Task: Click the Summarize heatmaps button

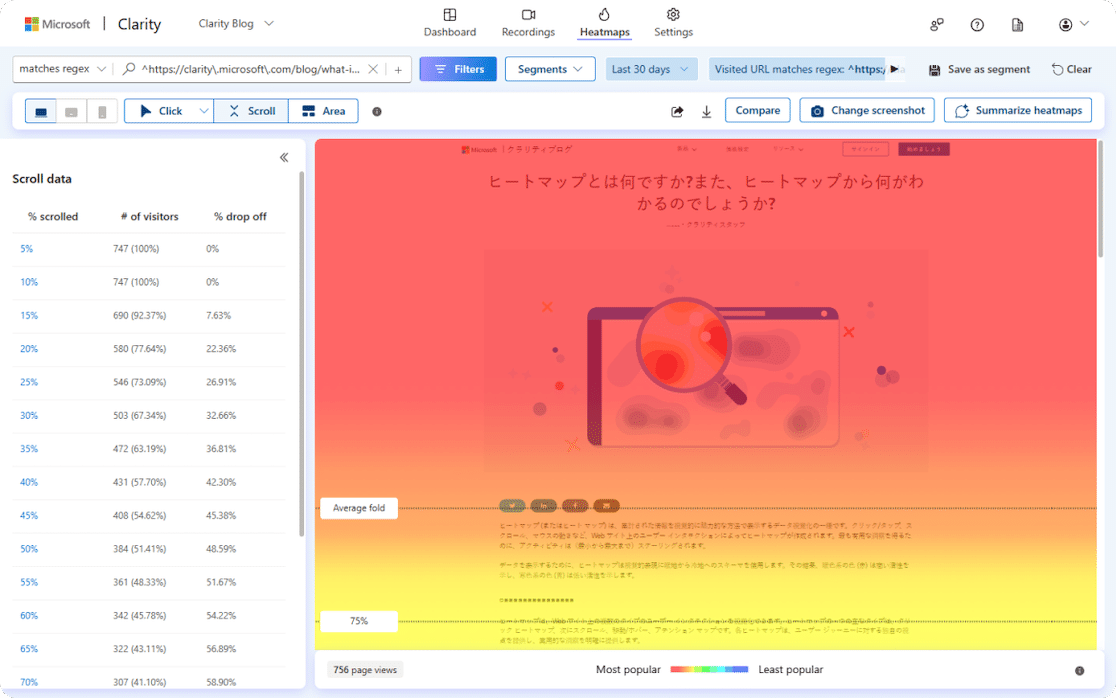Action: (1018, 110)
